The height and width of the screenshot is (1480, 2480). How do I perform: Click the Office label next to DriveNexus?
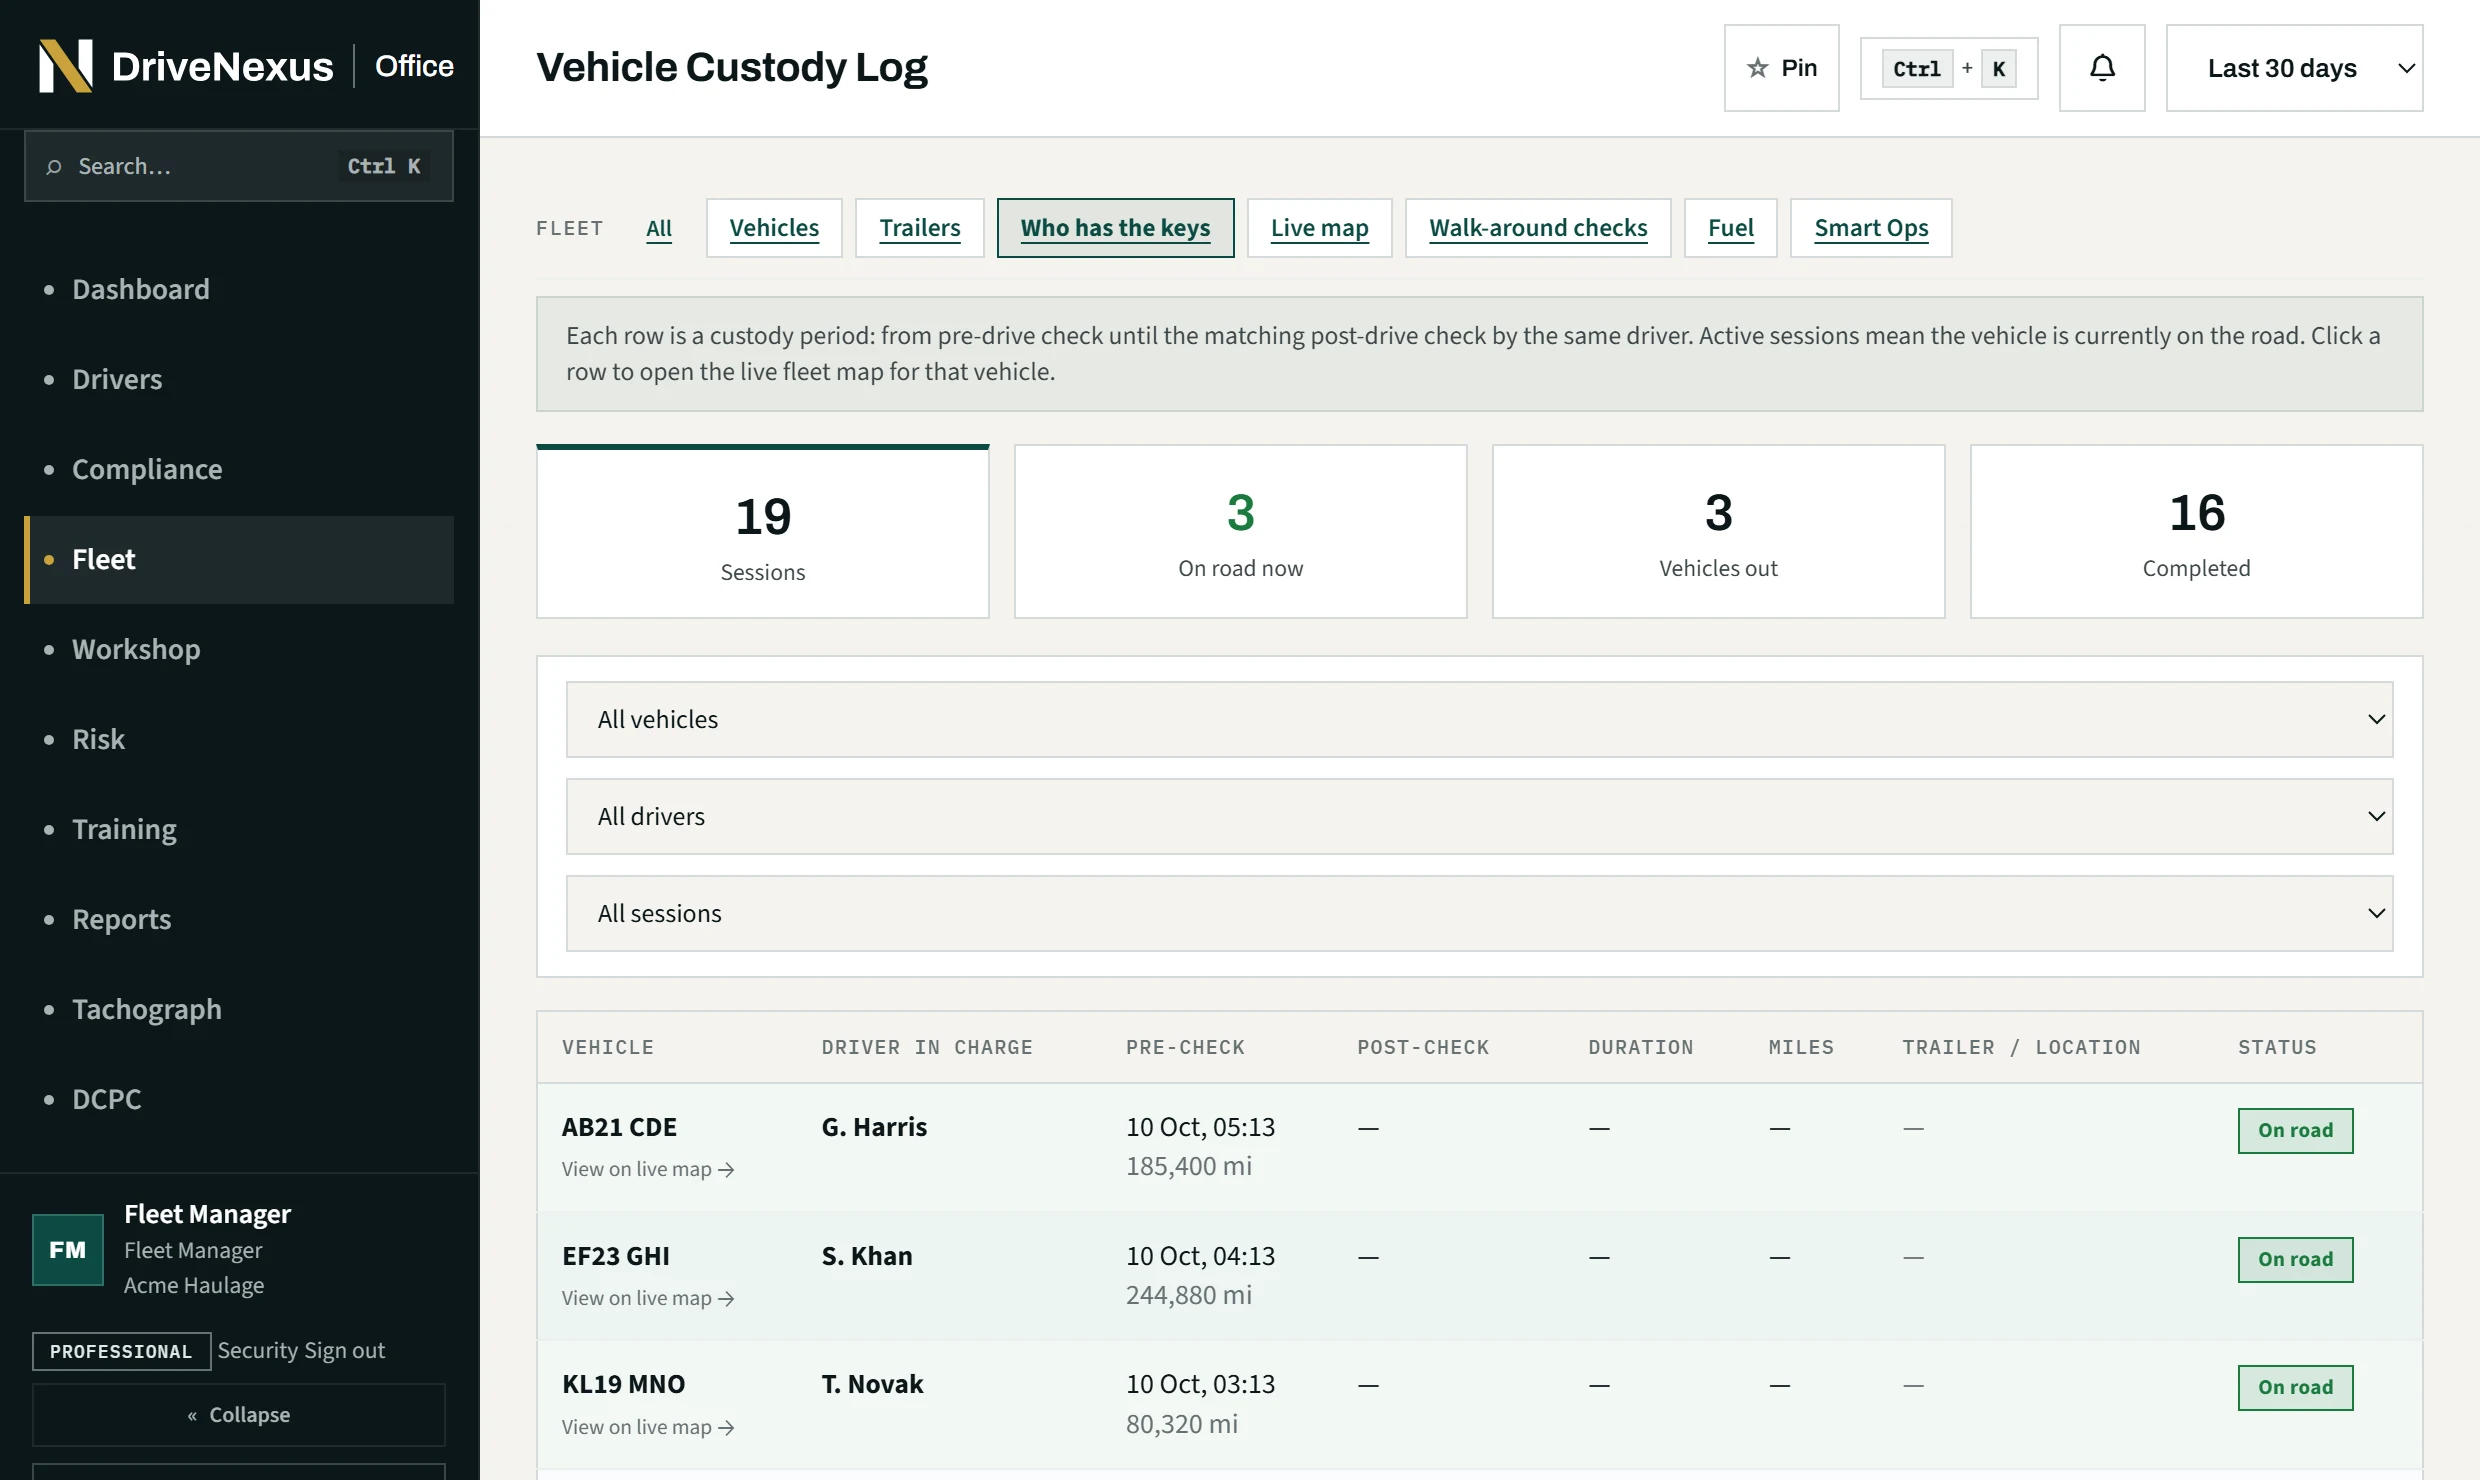pos(414,66)
